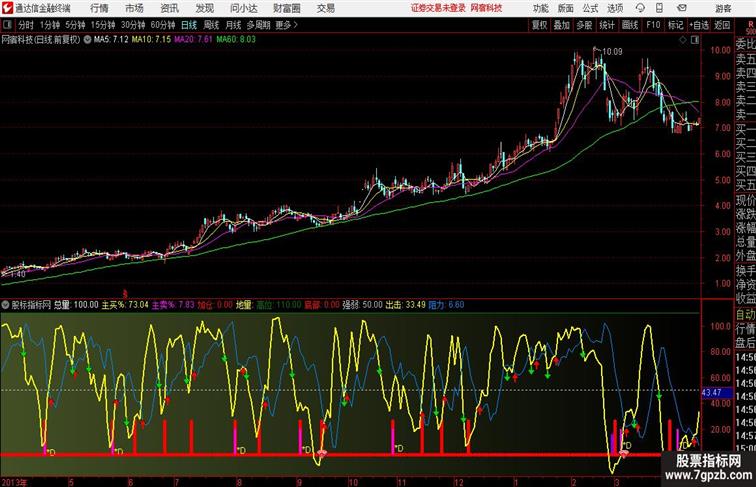Switch to 月线 monthly period
This screenshot has width=756, height=487.
click(233, 25)
